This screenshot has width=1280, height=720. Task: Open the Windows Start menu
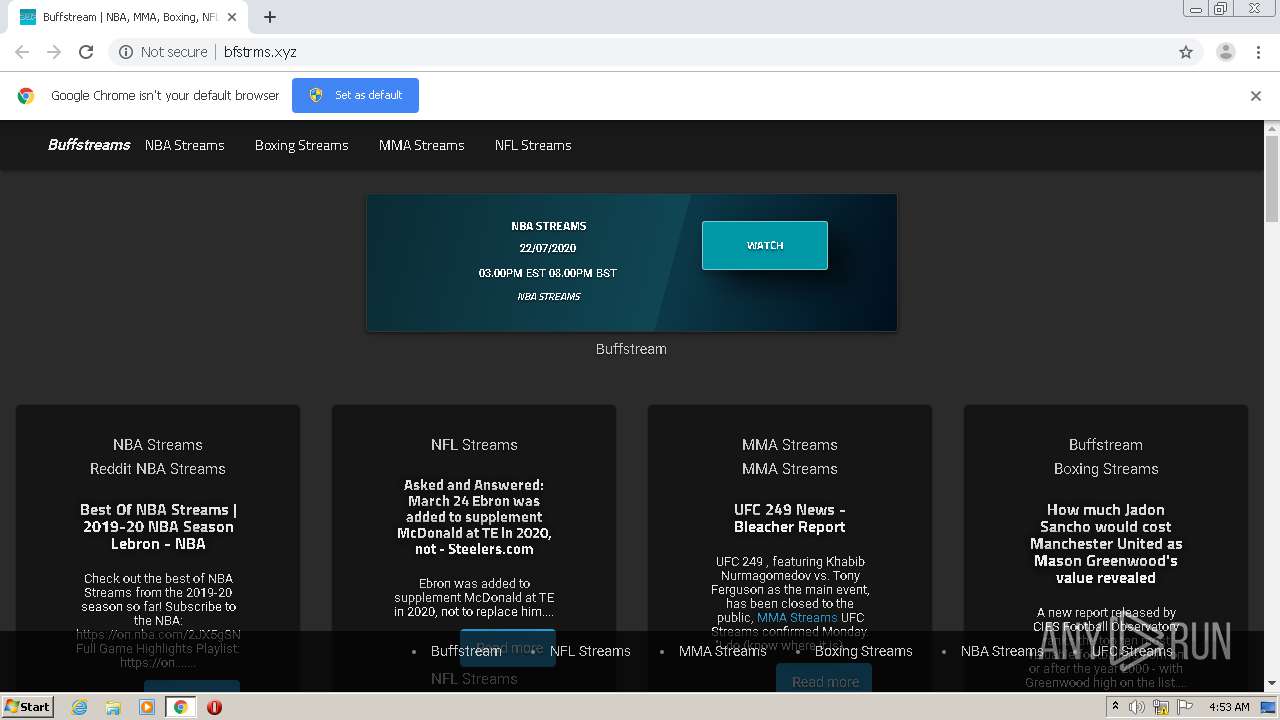28,707
